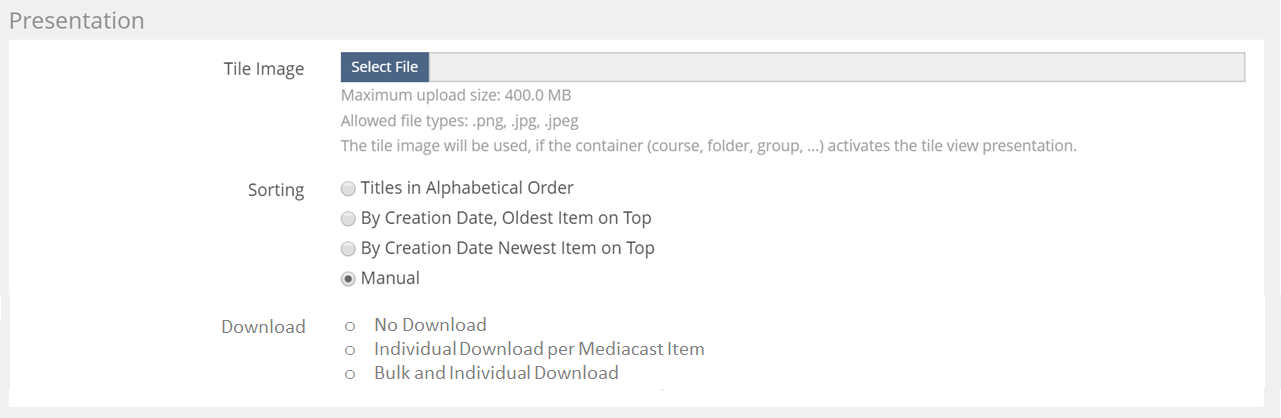Select the Titles in Alphabetical Order radio button
1281x418 pixels.
point(348,189)
